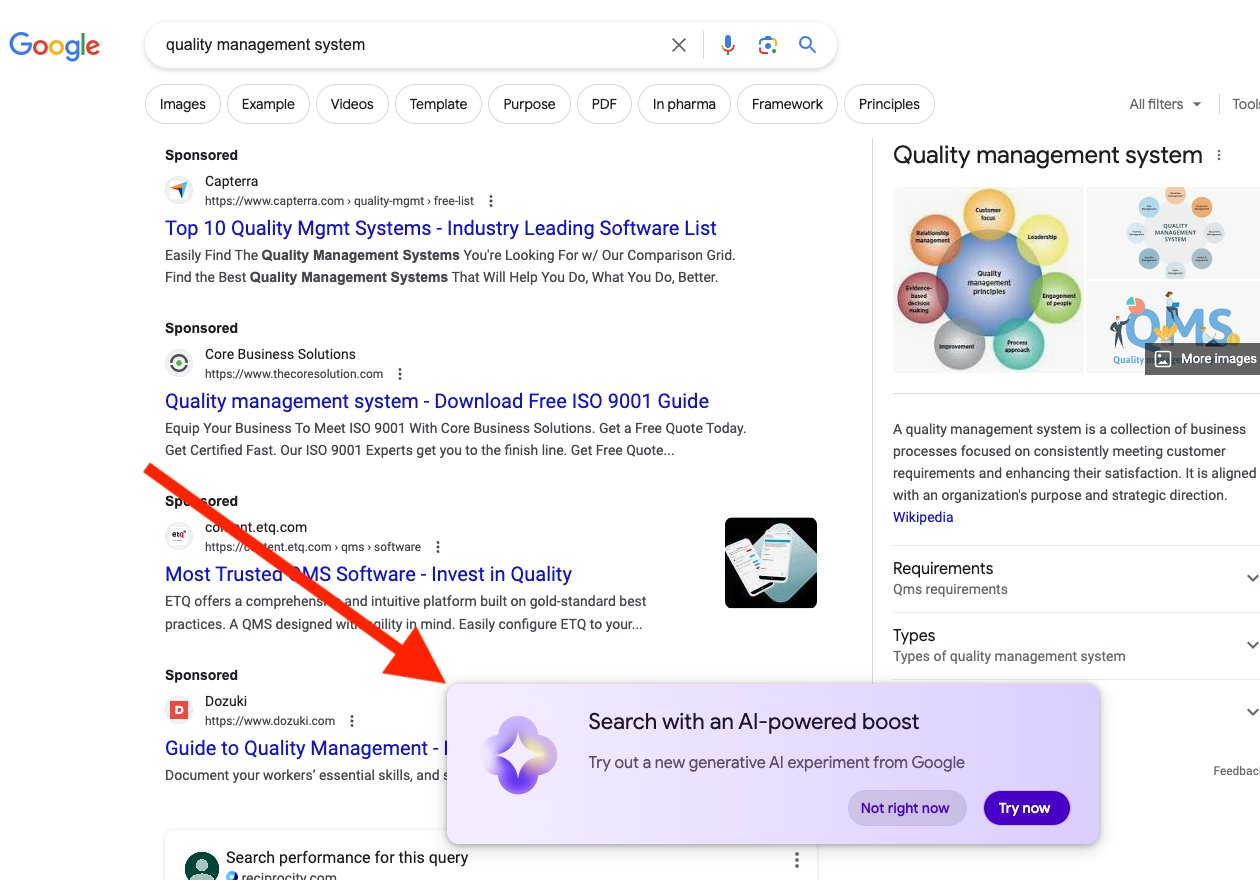1260x880 pixels.
Task: Click the Search performance for this query heading
Action: (x=347, y=857)
